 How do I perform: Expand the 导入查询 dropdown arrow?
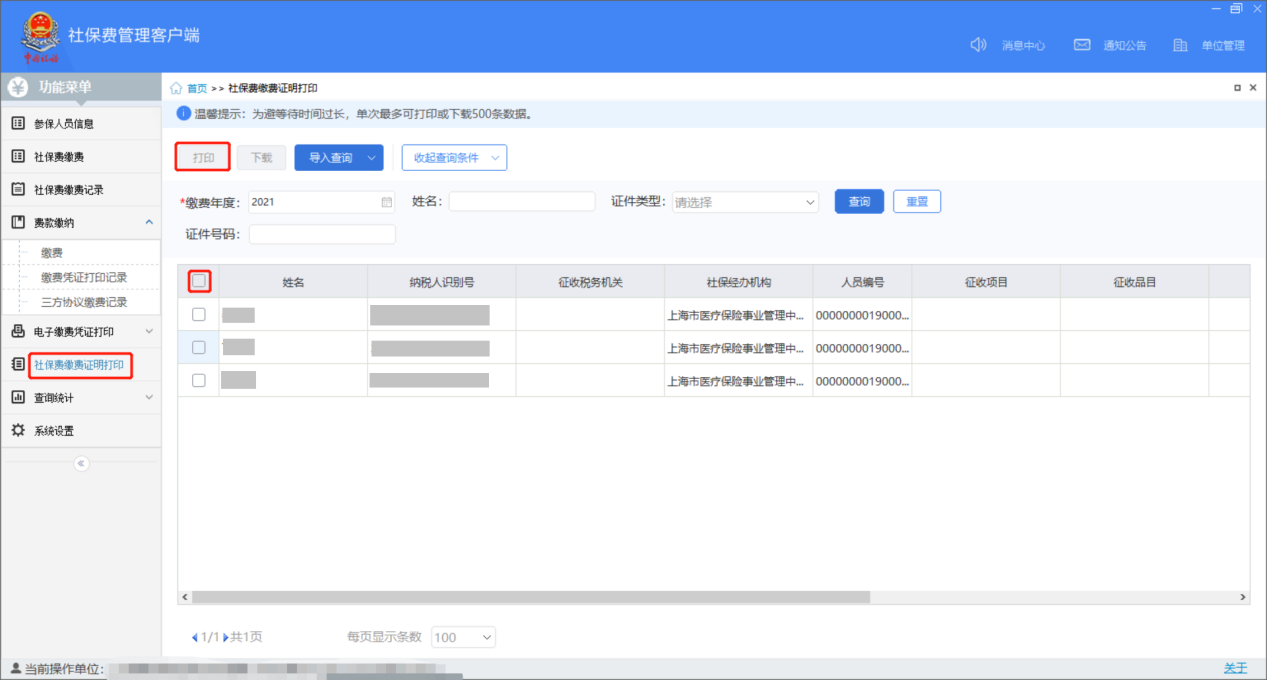pyautogui.click(x=371, y=158)
